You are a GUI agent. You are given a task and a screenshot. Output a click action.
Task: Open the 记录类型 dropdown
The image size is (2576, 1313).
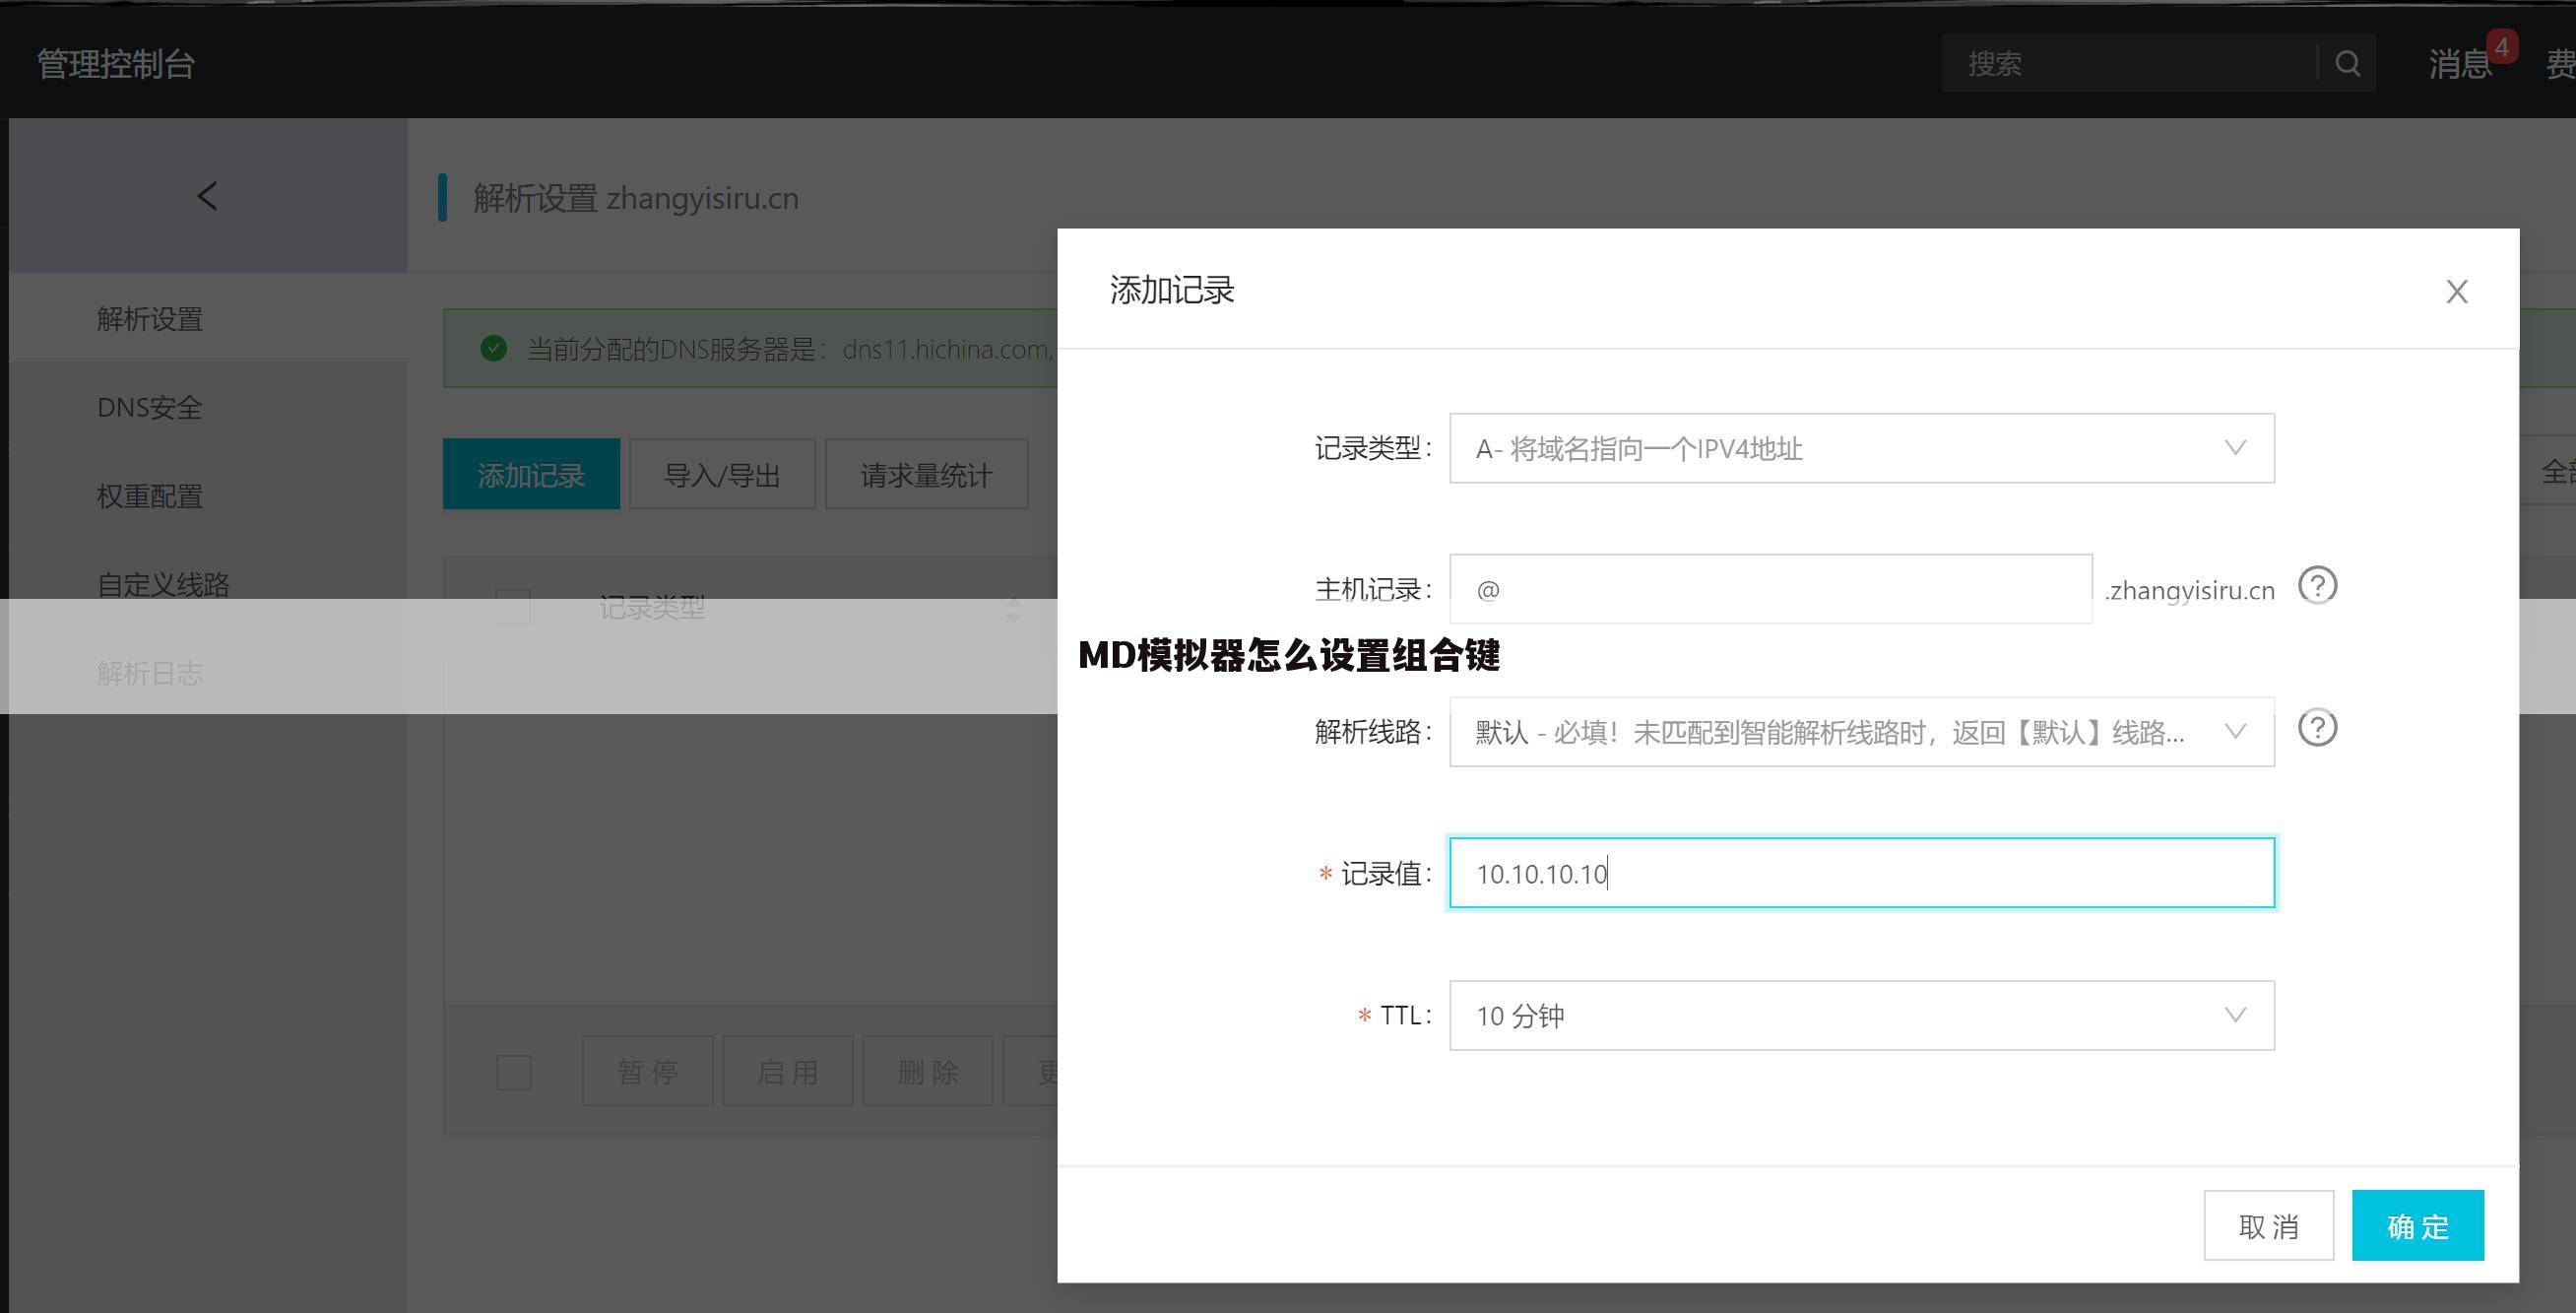[1862, 448]
